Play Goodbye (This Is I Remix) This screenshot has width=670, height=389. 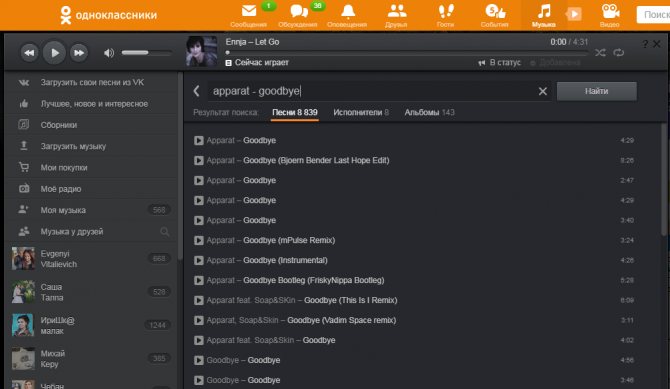[x=199, y=300]
